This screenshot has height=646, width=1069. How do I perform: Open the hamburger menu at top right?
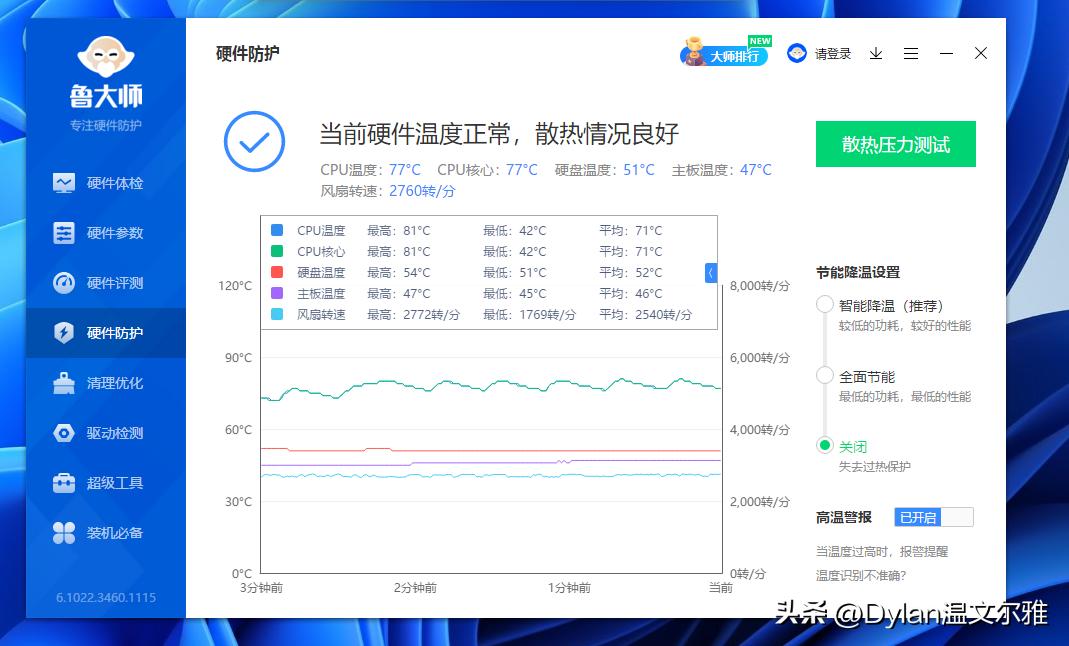911,53
